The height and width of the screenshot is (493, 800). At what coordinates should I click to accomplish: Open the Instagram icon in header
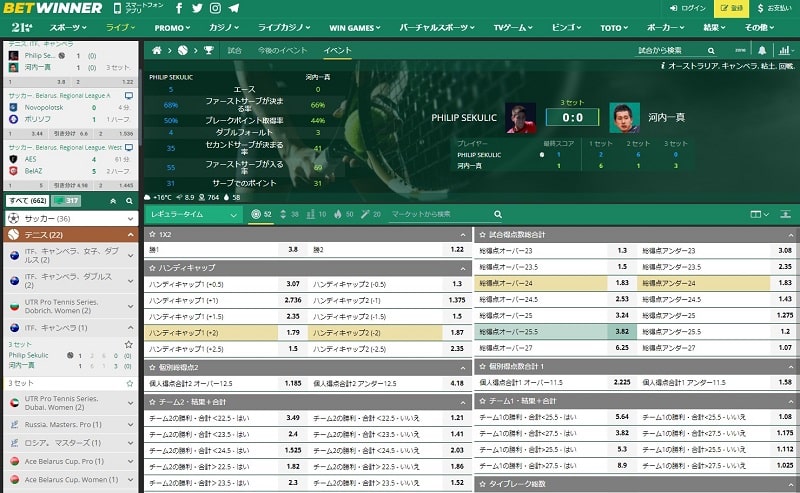coord(215,8)
